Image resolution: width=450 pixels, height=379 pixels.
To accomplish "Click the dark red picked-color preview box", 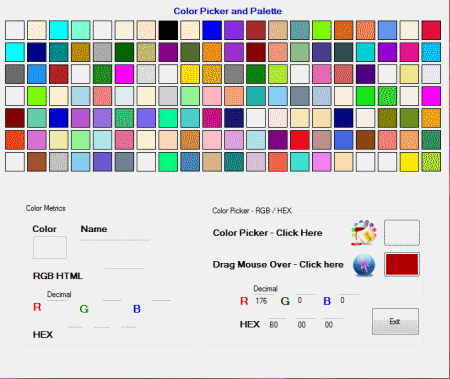I will (x=402, y=265).
